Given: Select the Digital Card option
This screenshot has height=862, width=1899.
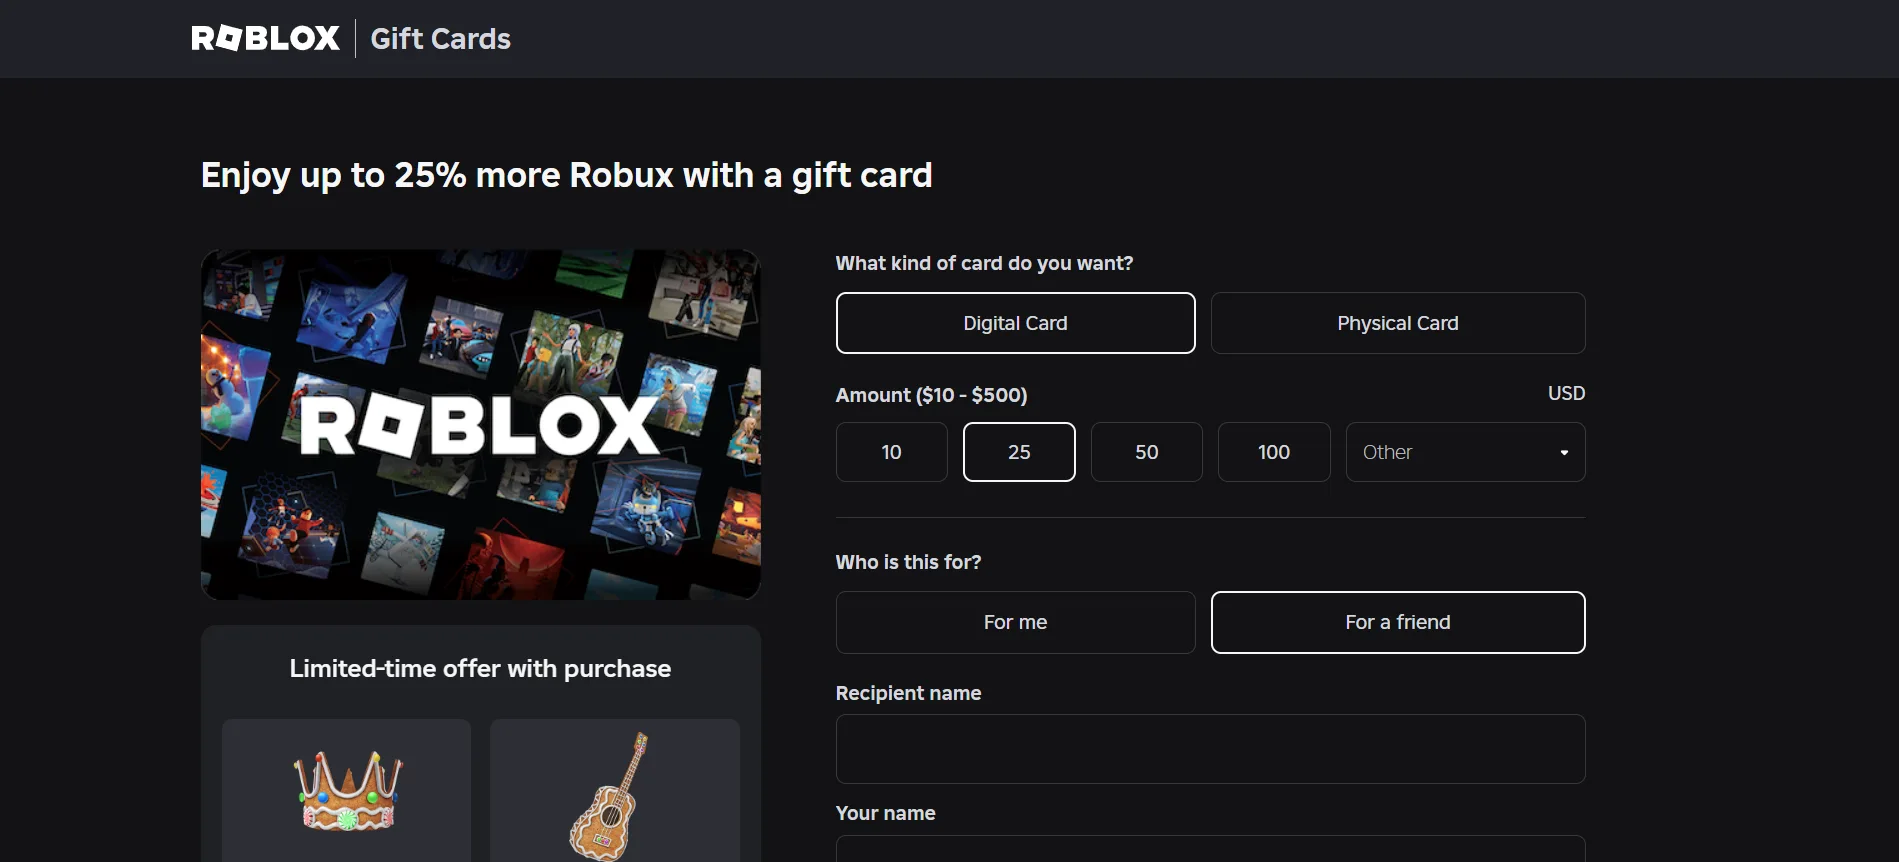Looking at the screenshot, I should point(1015,323).
